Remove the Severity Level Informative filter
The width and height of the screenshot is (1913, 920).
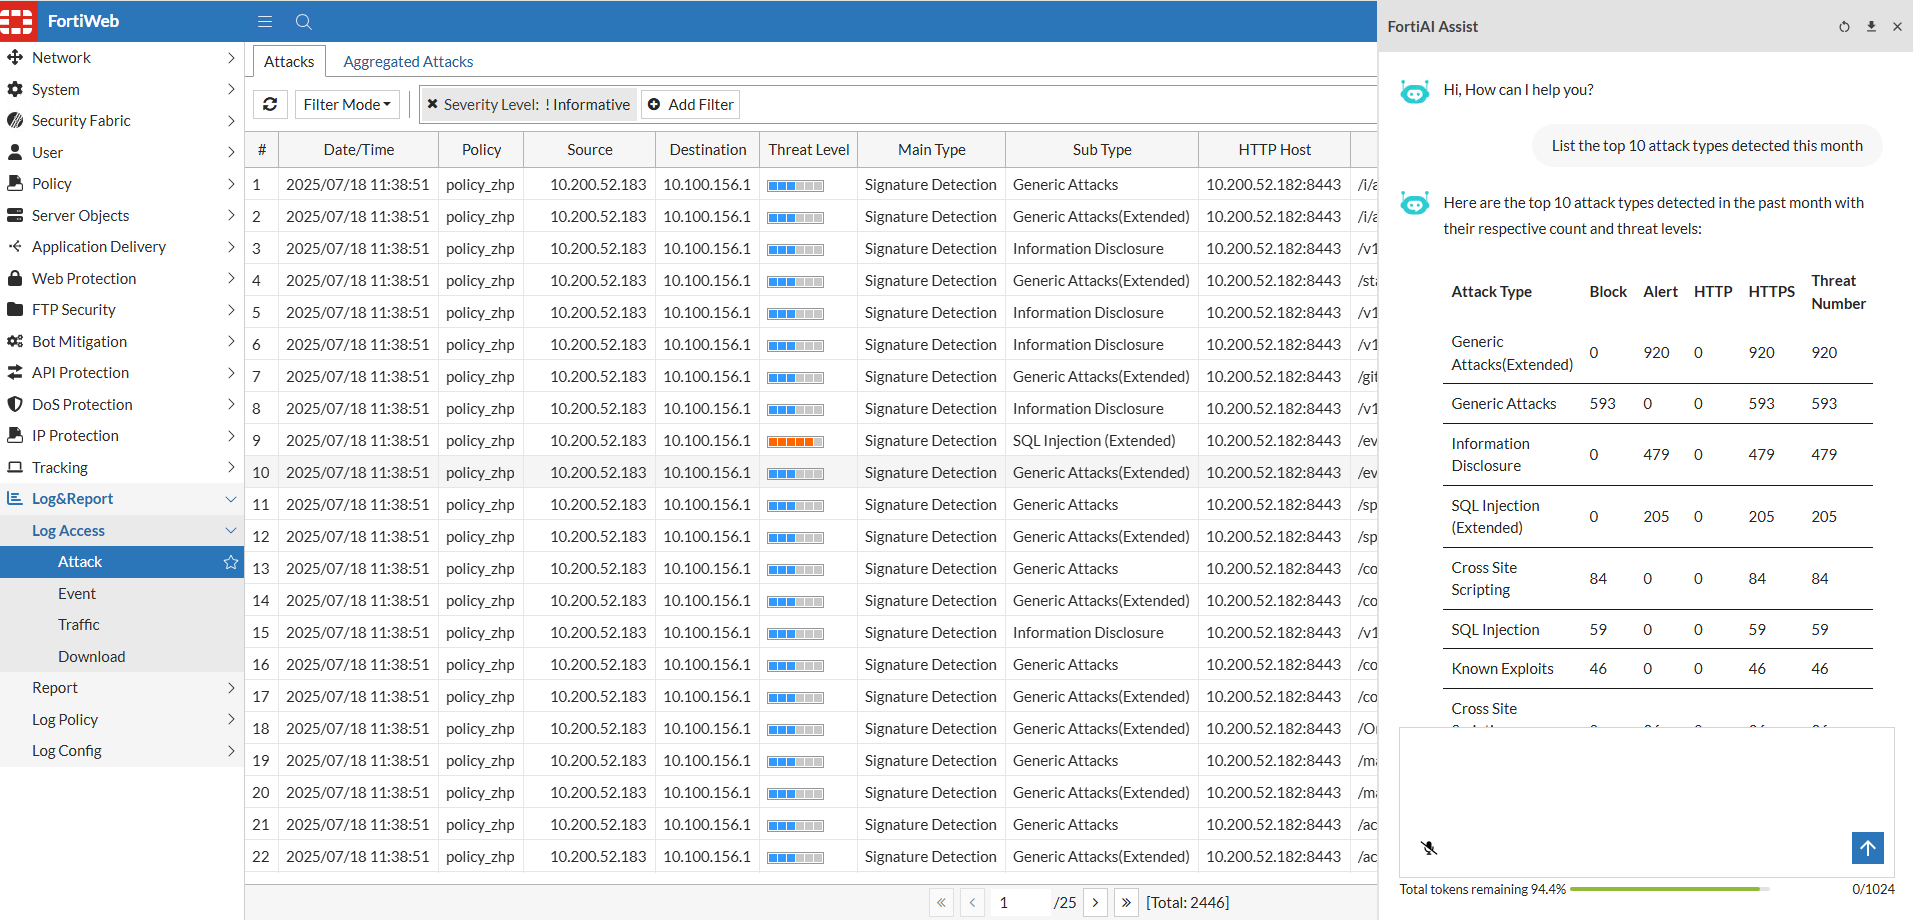(x=433, y=104)
